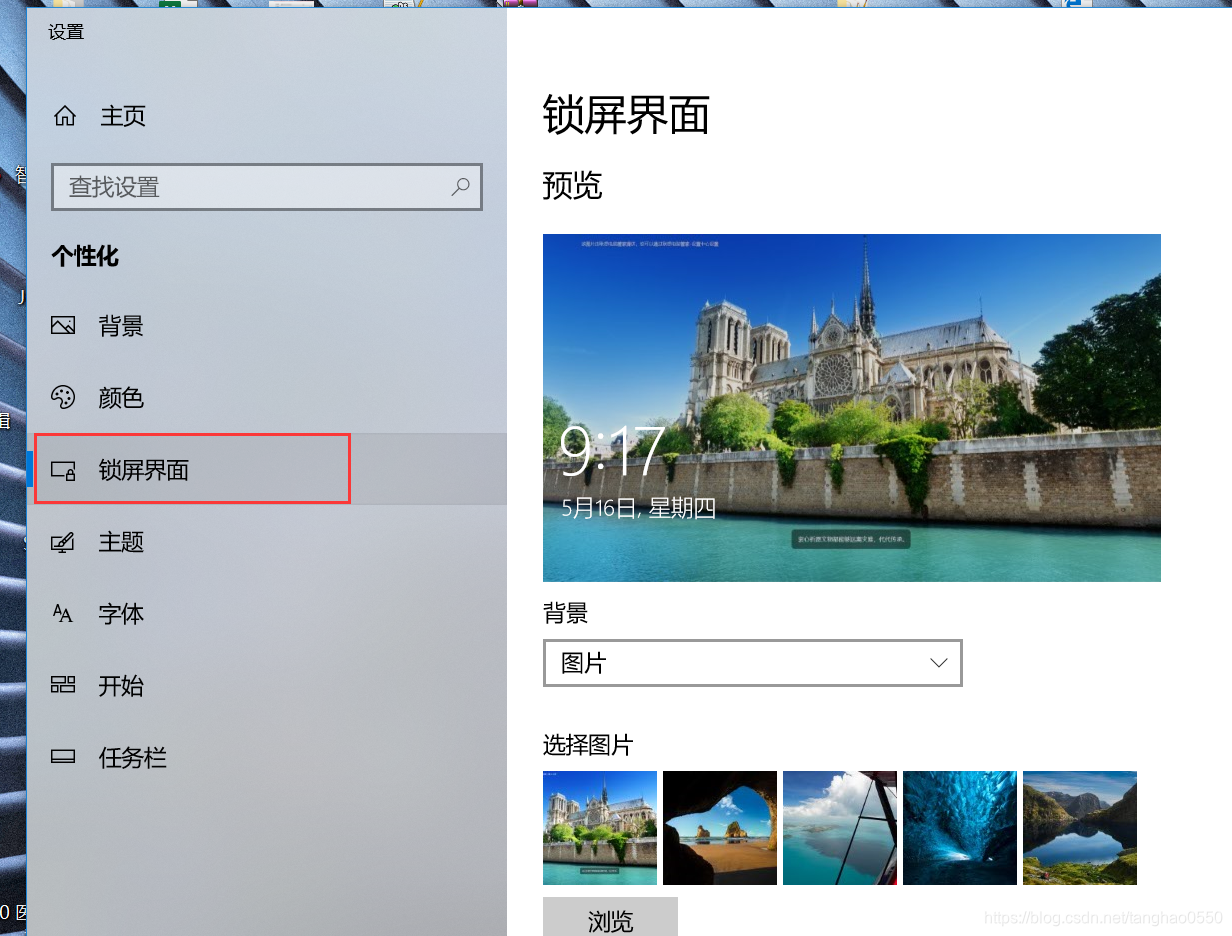Click the large lock screen preview image
1232x936 pixels.
(852, 408)
